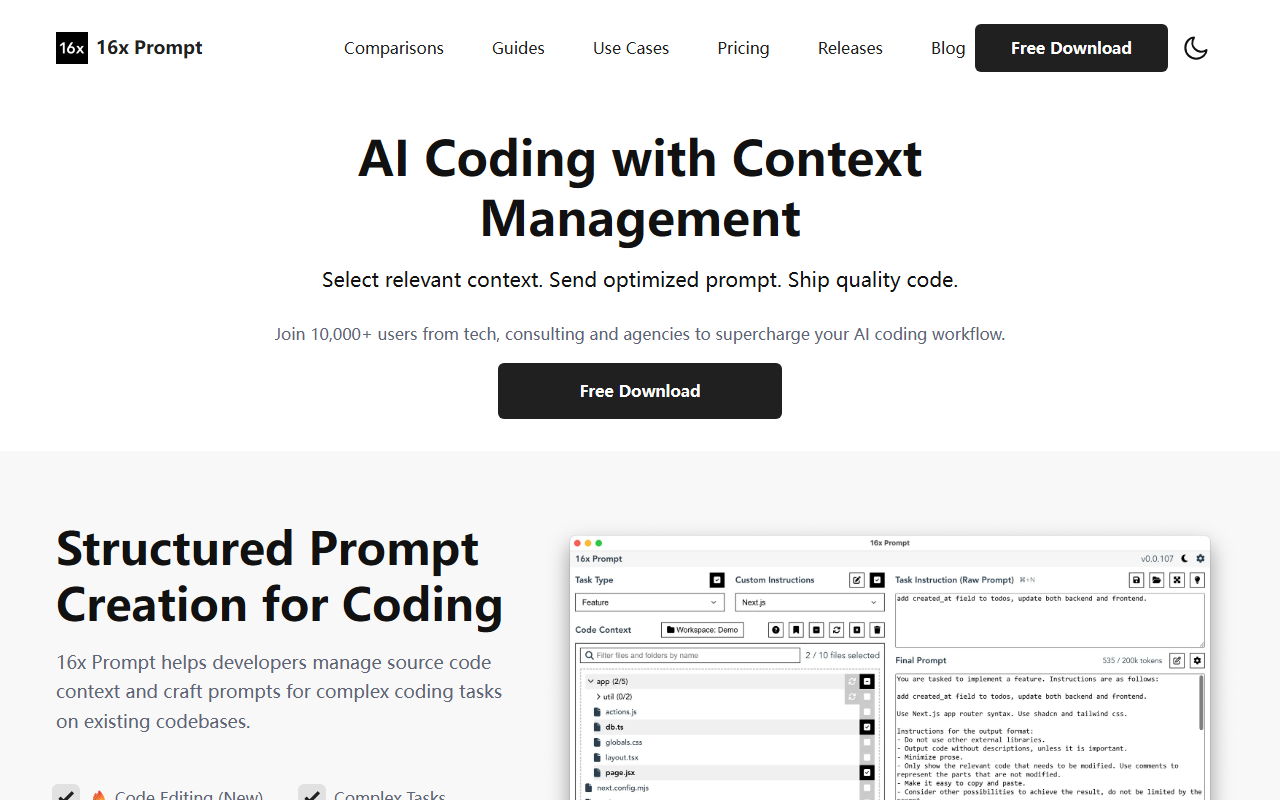Click the deselect-all minus icon in Code Context toolbar
Screen dimensions: 1280x800
[x=816, y=630]
